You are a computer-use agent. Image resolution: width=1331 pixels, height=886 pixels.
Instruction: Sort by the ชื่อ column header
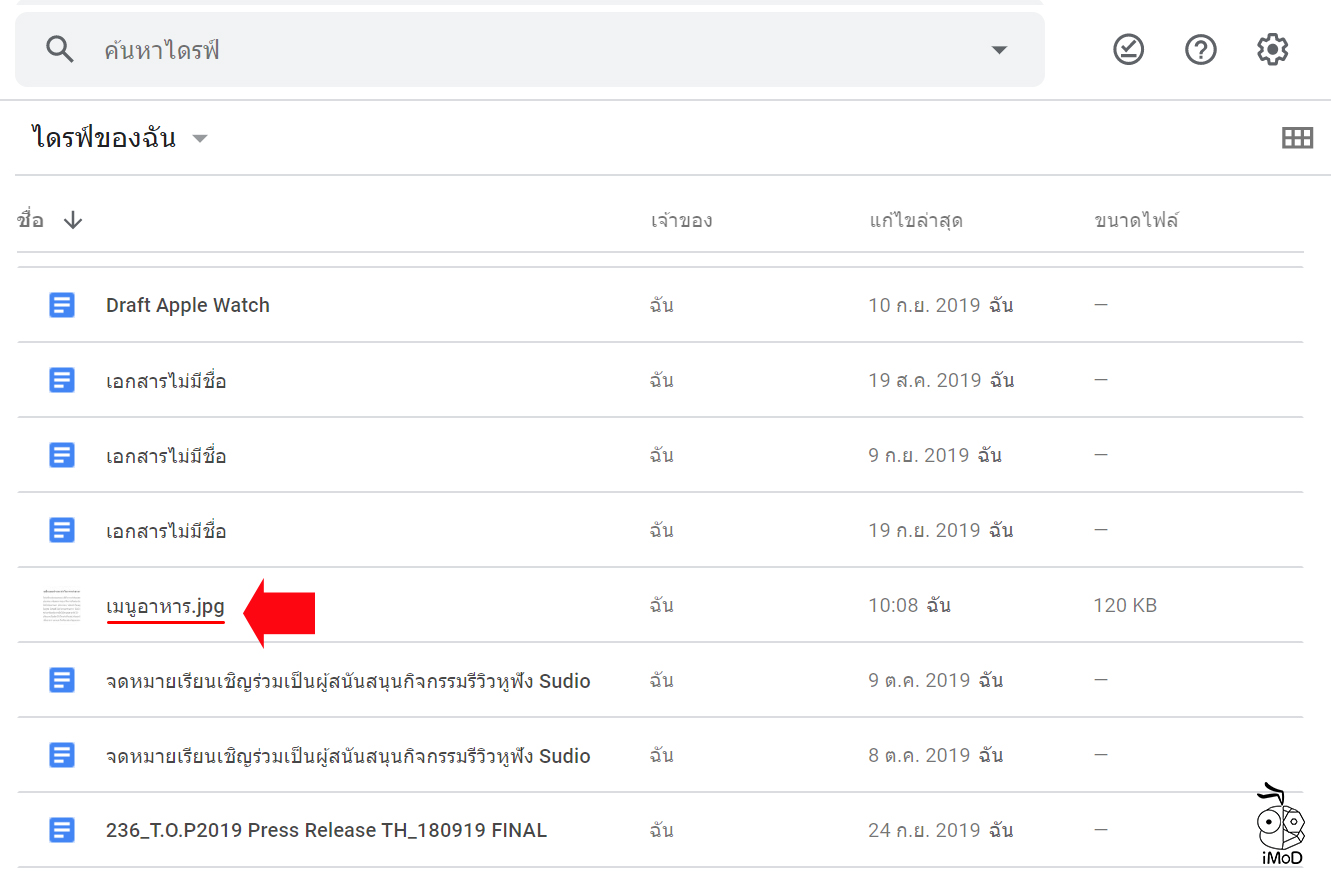pyautogui.click(x=31, y=221)
